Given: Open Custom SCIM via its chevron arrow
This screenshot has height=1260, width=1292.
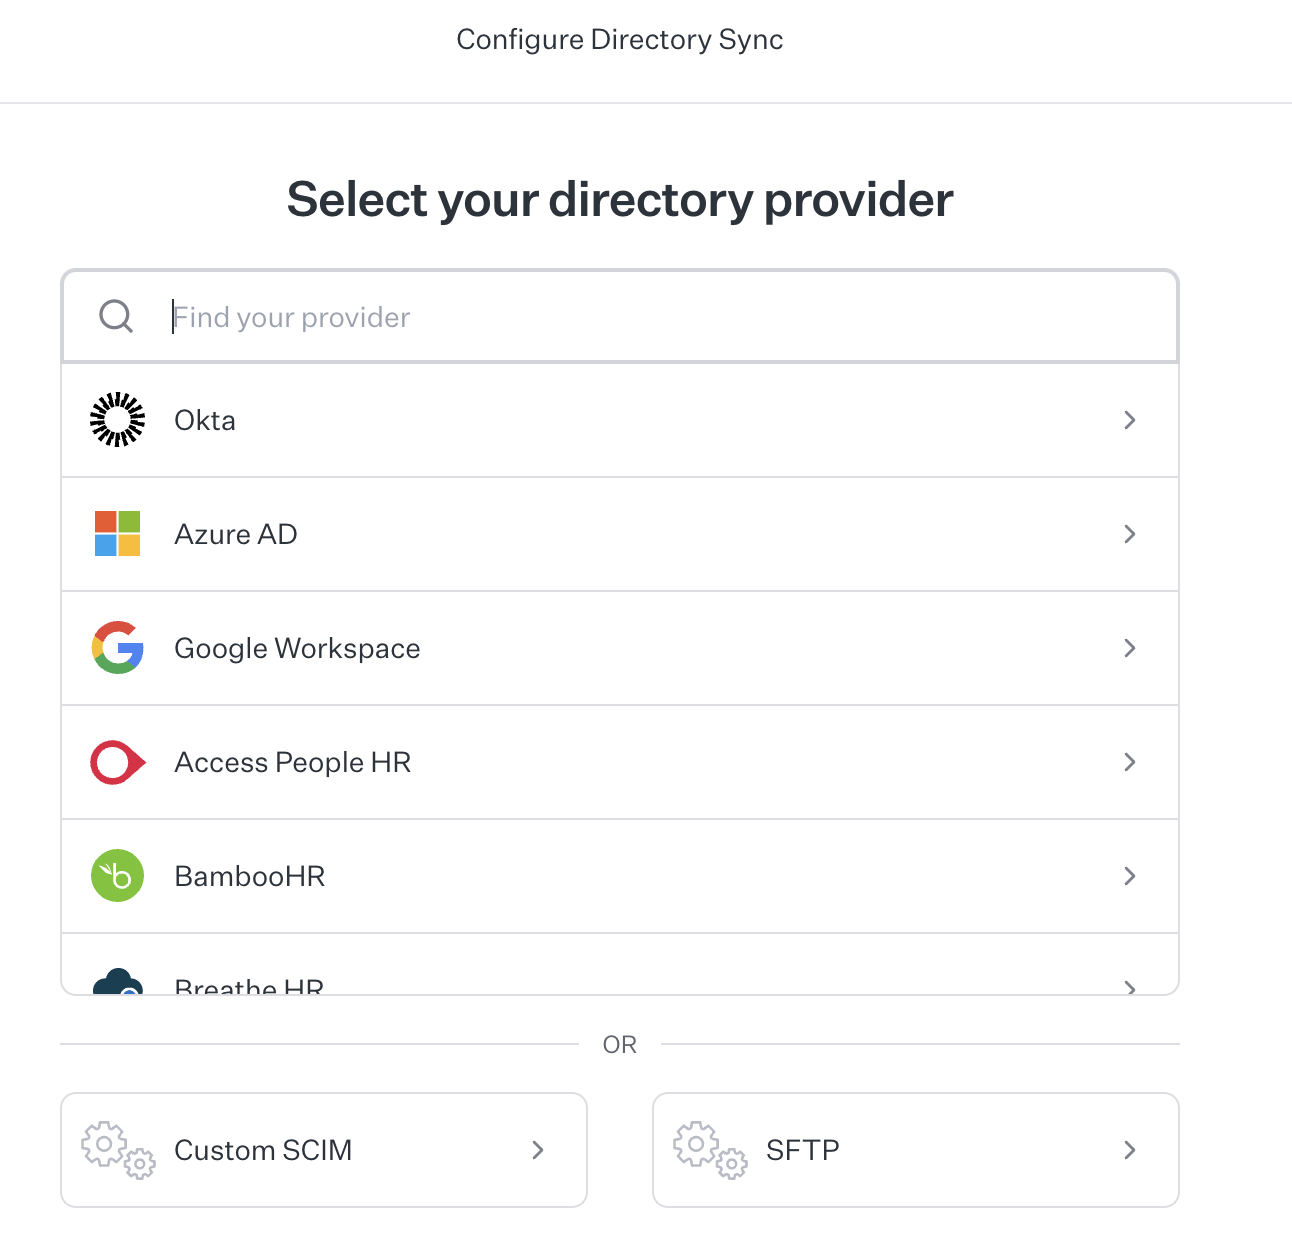Looking at the screenshot, I should (538, 1150).
